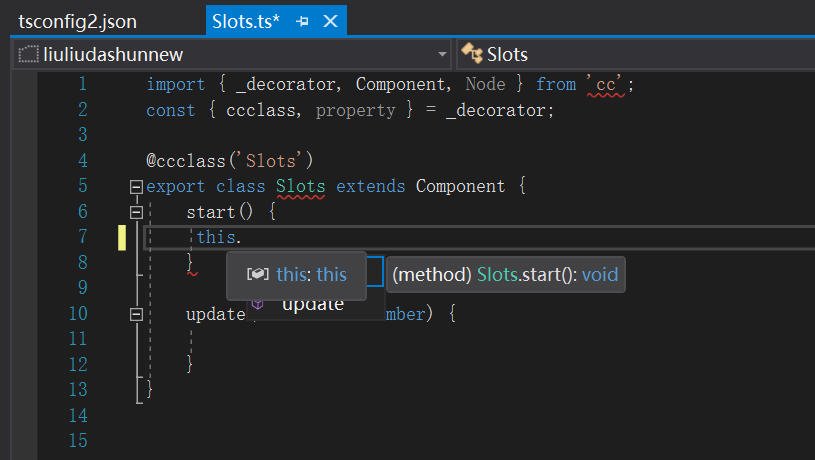Image resolution: width=815 pixels, height=460 pixels.
Task: Collapse the Slots class block
Action: [x=136, y=186]
